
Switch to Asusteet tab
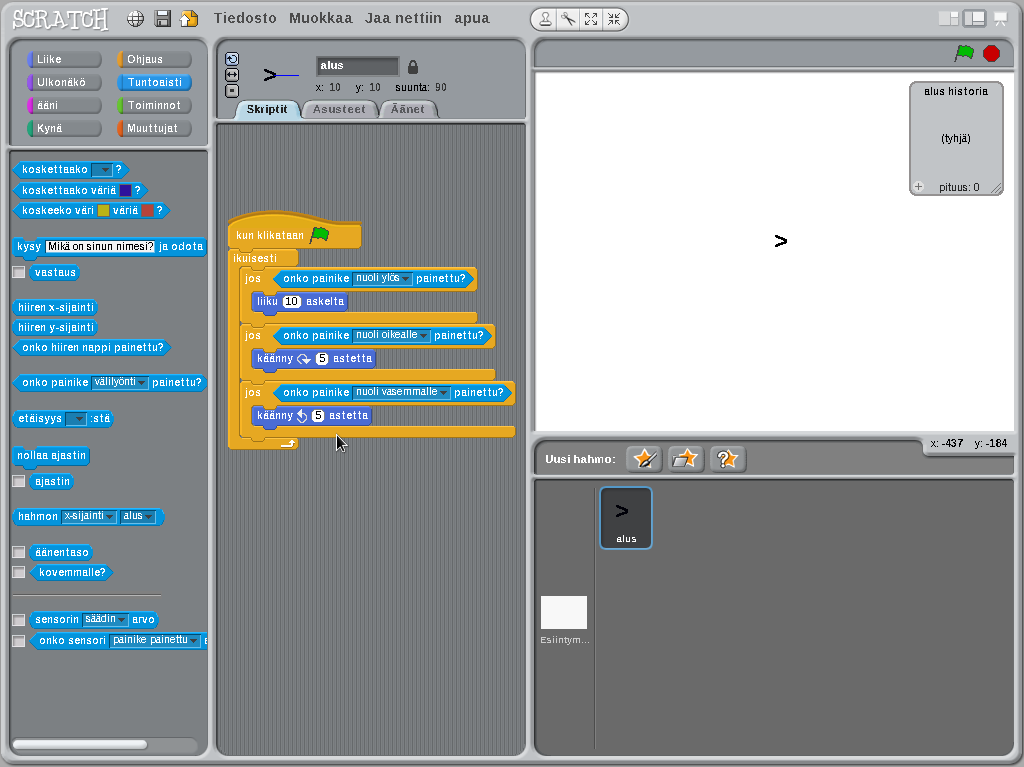click(339, 110)
